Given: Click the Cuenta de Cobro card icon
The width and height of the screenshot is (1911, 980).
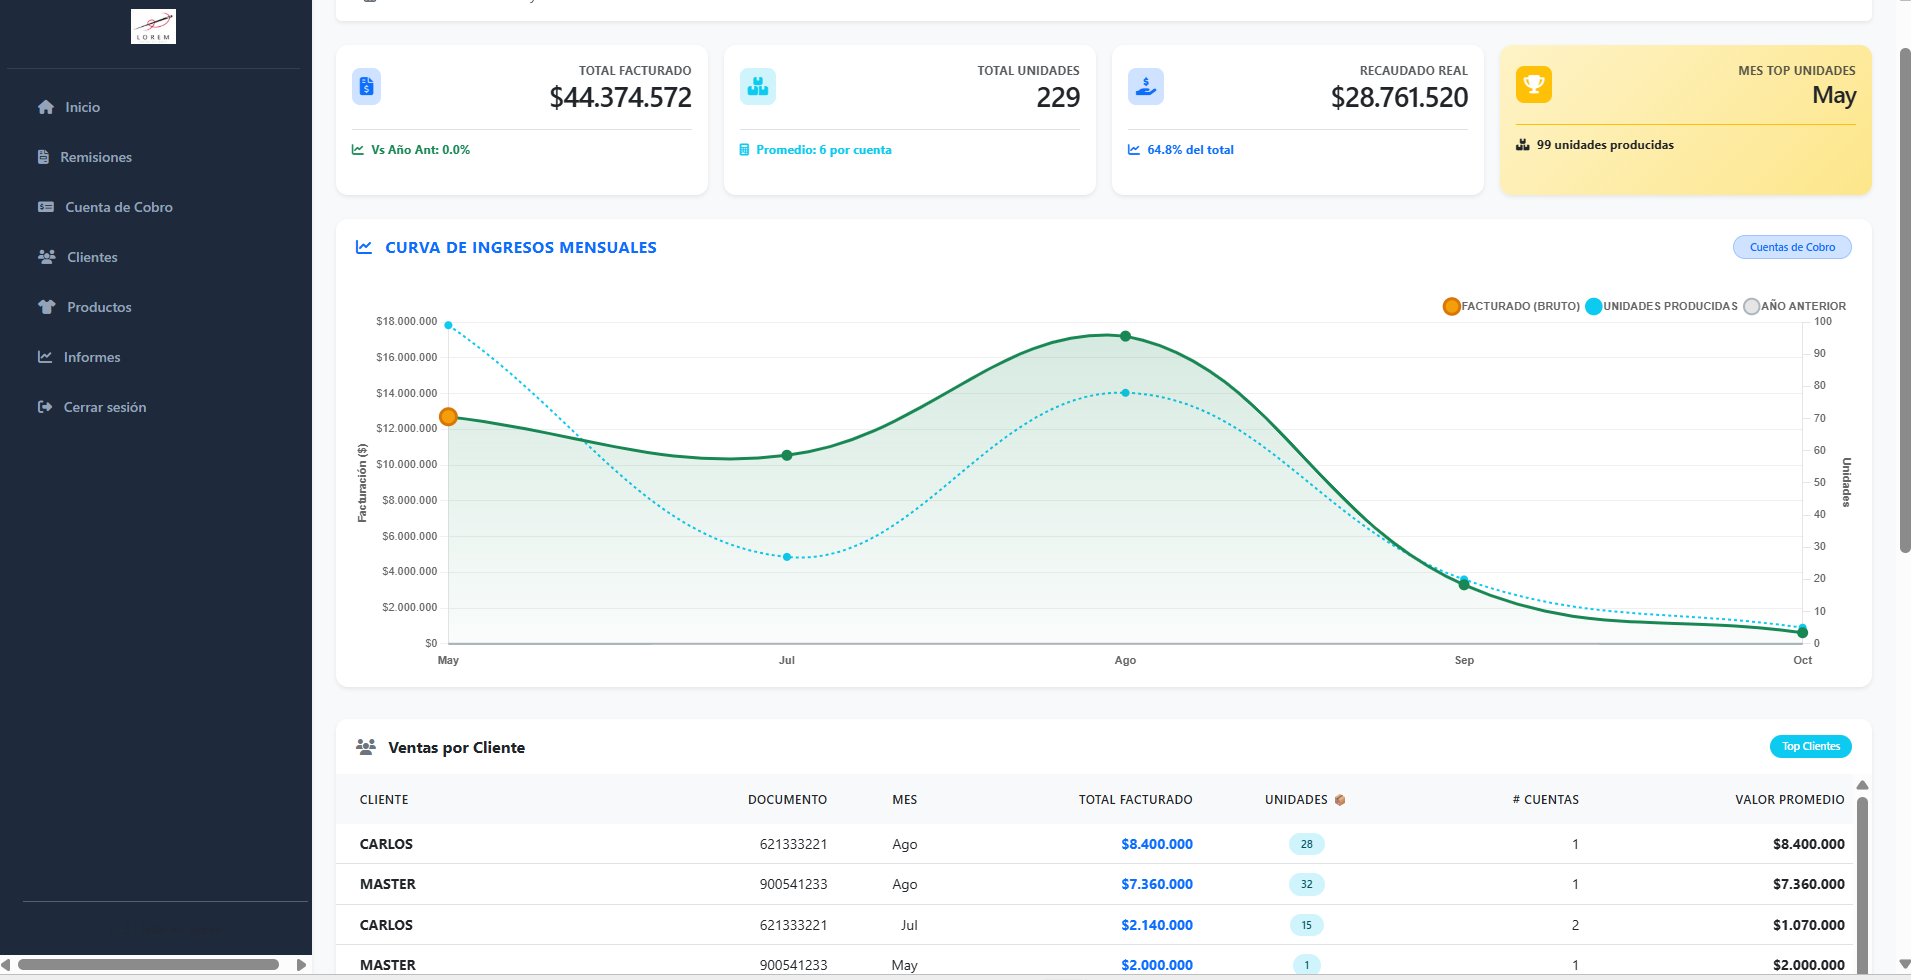Looking at the screenshot, I should [46, 207].
